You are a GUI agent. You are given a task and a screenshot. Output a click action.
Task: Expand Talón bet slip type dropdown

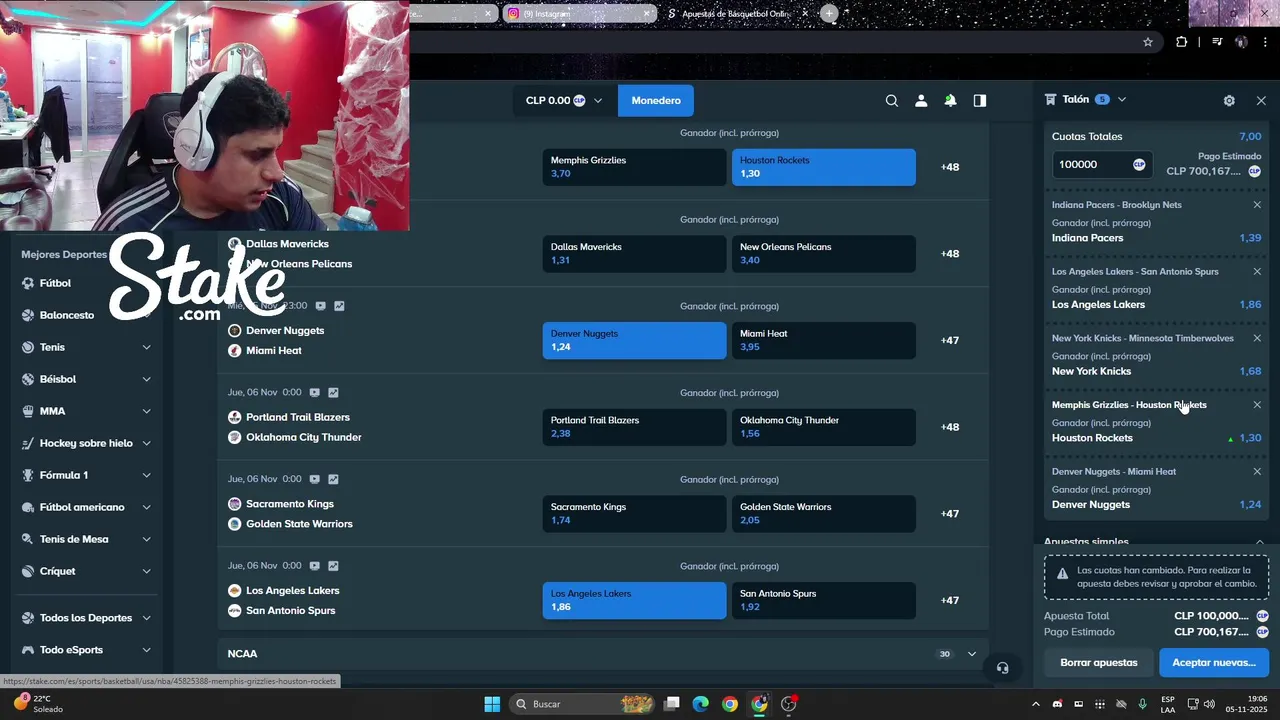click(x=1121, y=100)
